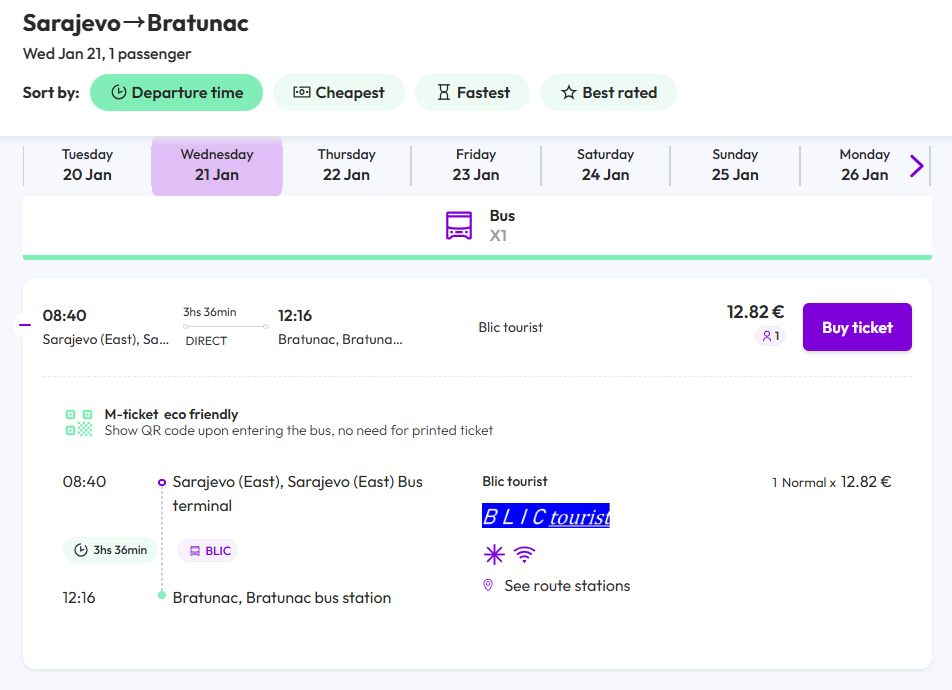Select Tuesday 20 Jan date tab
Screen dimensions: 952x690
[x=87, y=165]
